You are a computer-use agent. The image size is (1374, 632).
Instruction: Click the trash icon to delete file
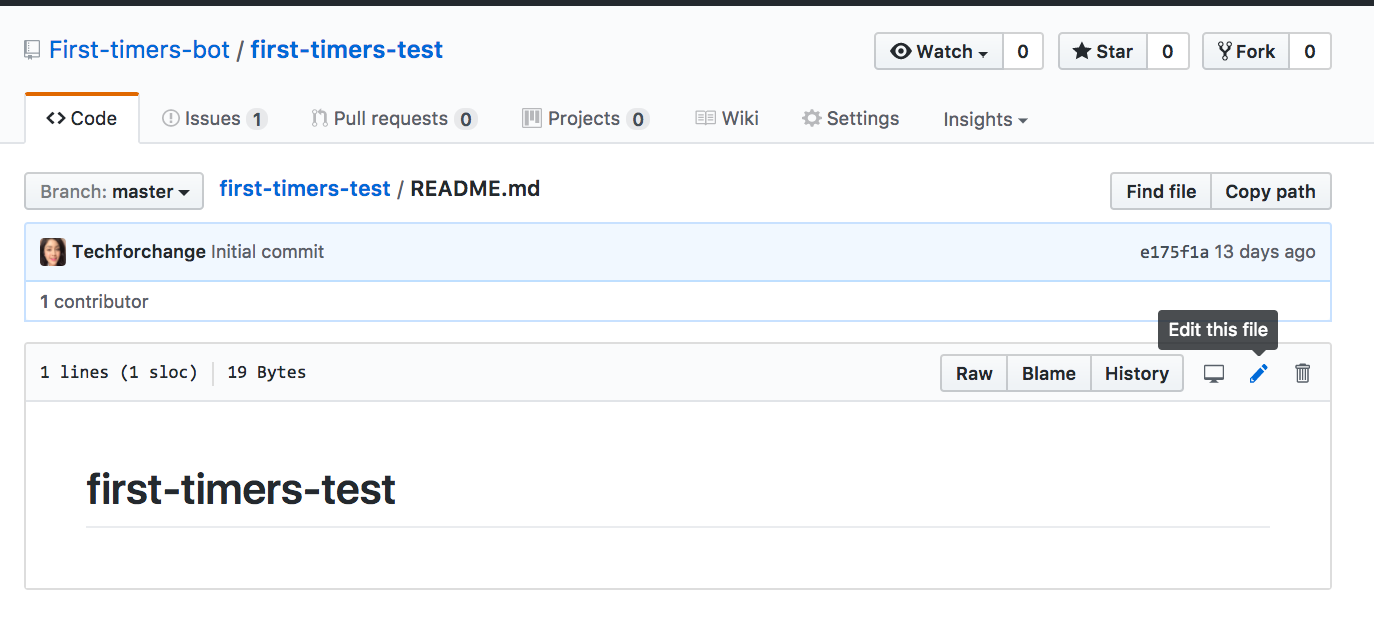click(1302, 373)
